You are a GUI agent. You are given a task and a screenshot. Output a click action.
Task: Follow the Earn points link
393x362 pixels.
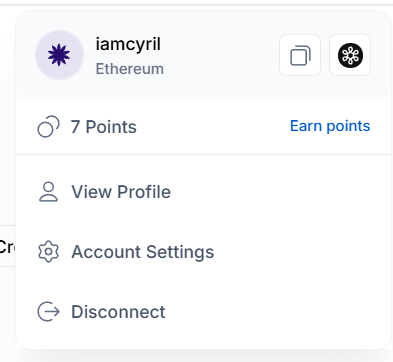tap(330, 126)
